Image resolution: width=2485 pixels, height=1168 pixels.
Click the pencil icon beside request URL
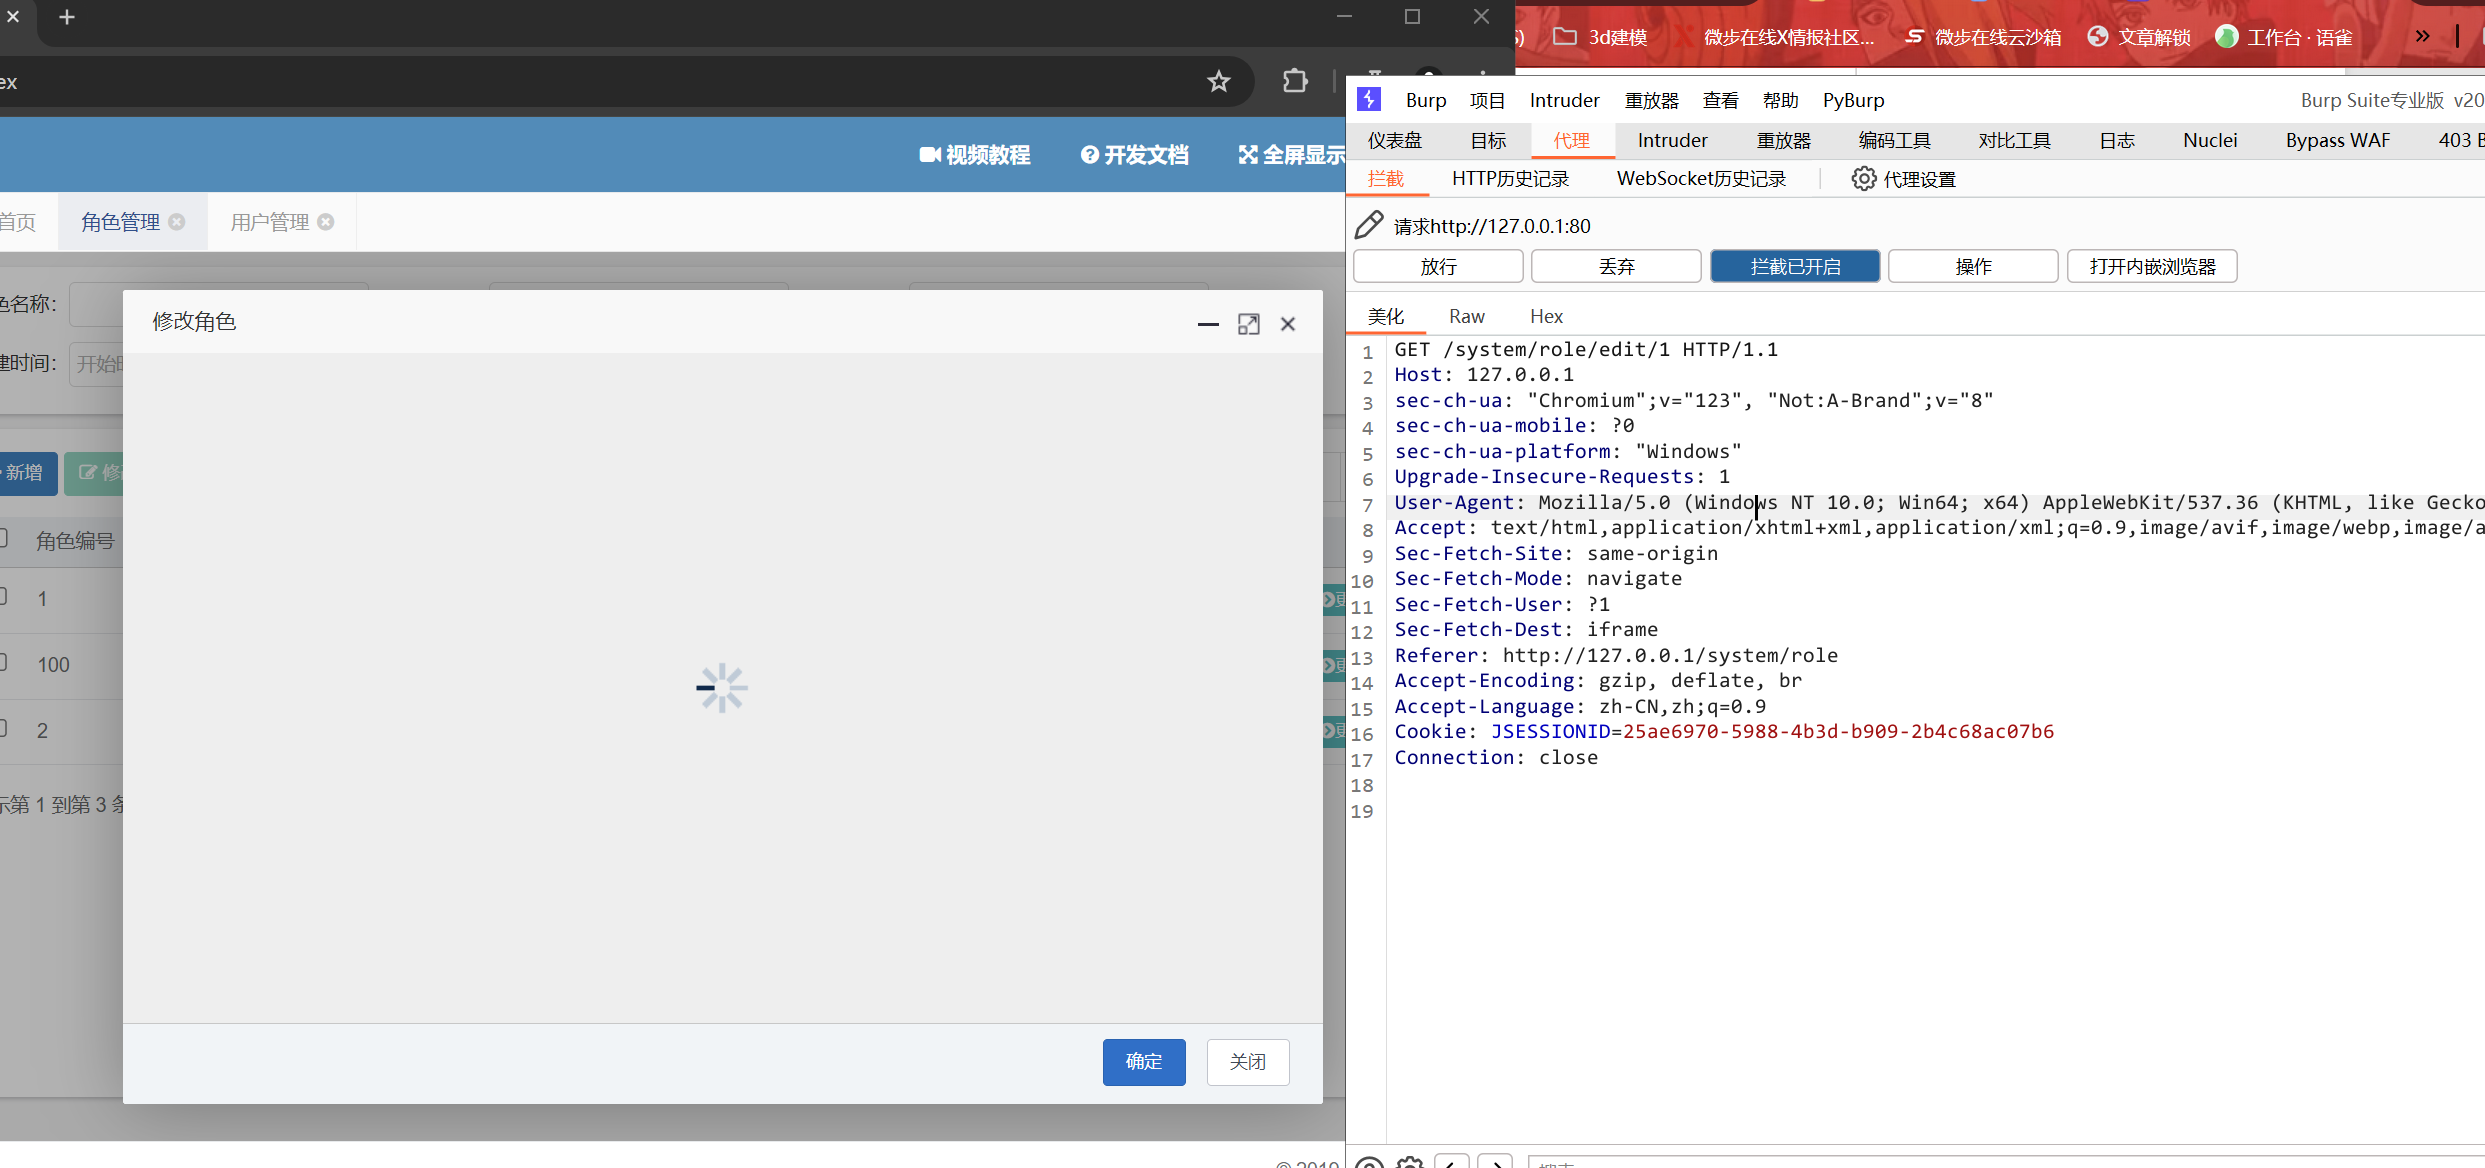point(1368,226)
